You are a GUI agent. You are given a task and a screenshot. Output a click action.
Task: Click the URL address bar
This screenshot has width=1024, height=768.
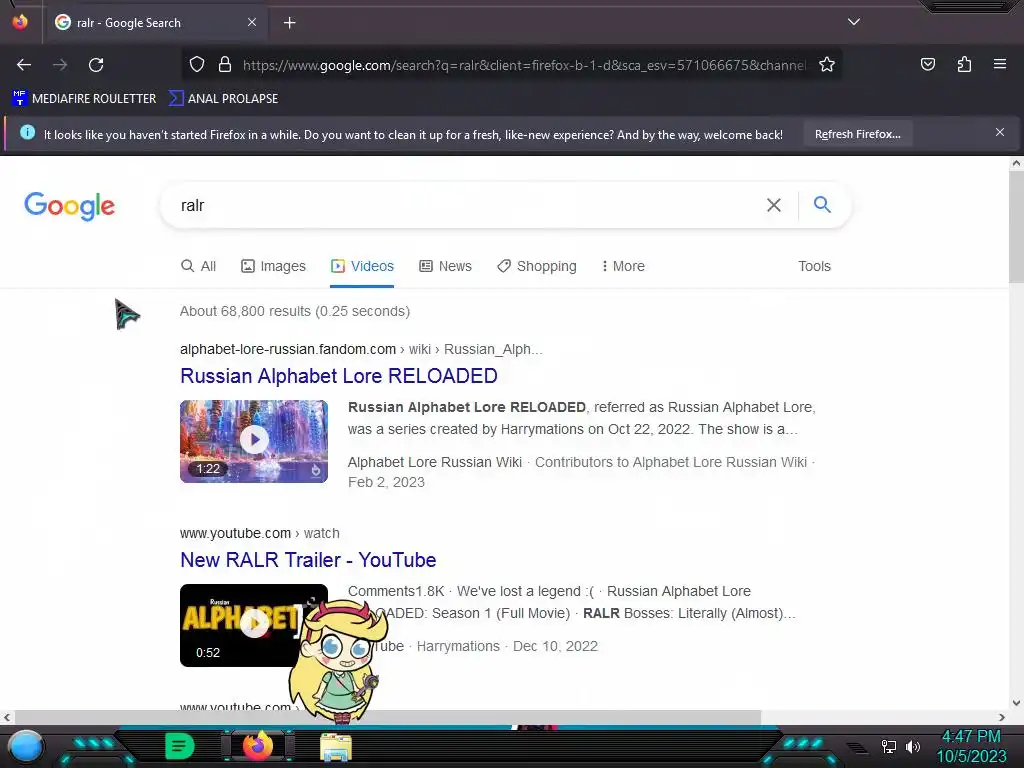pos(524,65)
